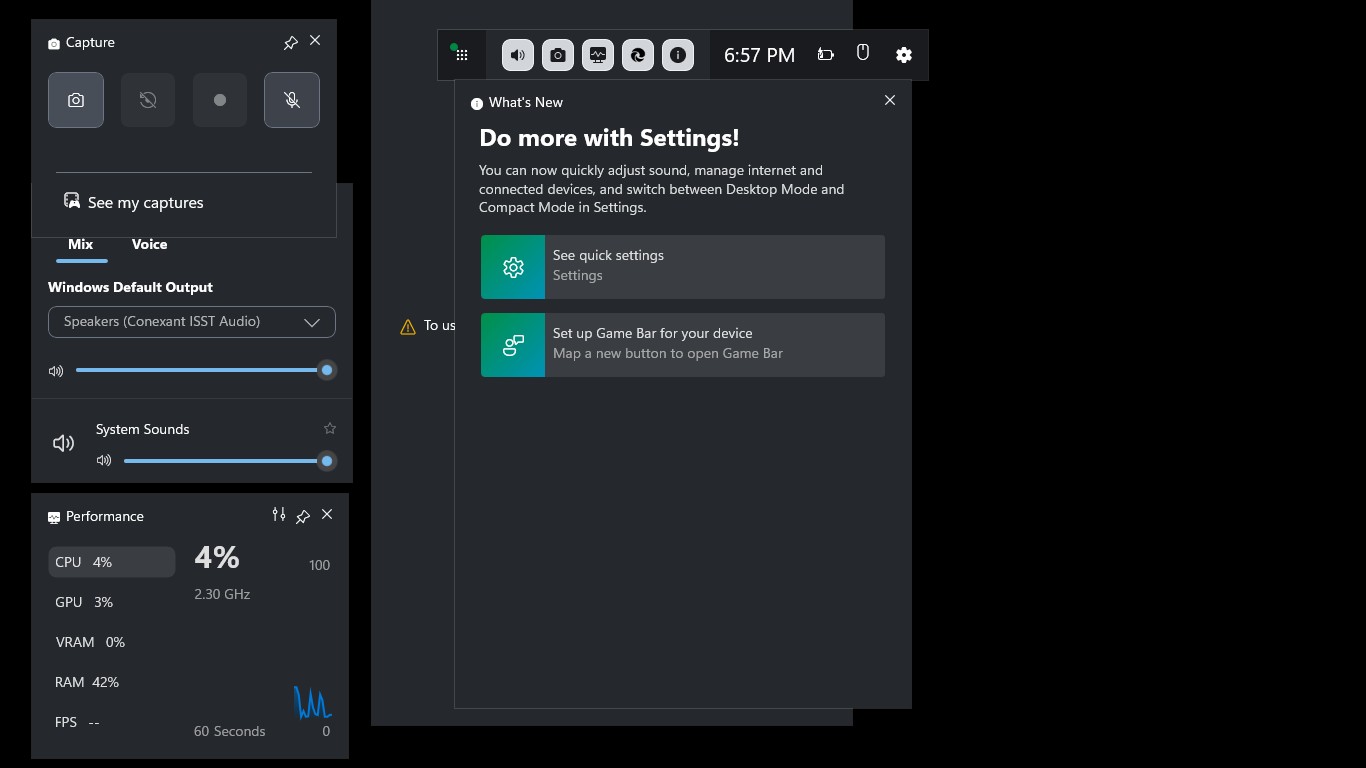This screenshot has height=768, width=1366.
Task: Open Performance widget options
Action: point(279,515)
